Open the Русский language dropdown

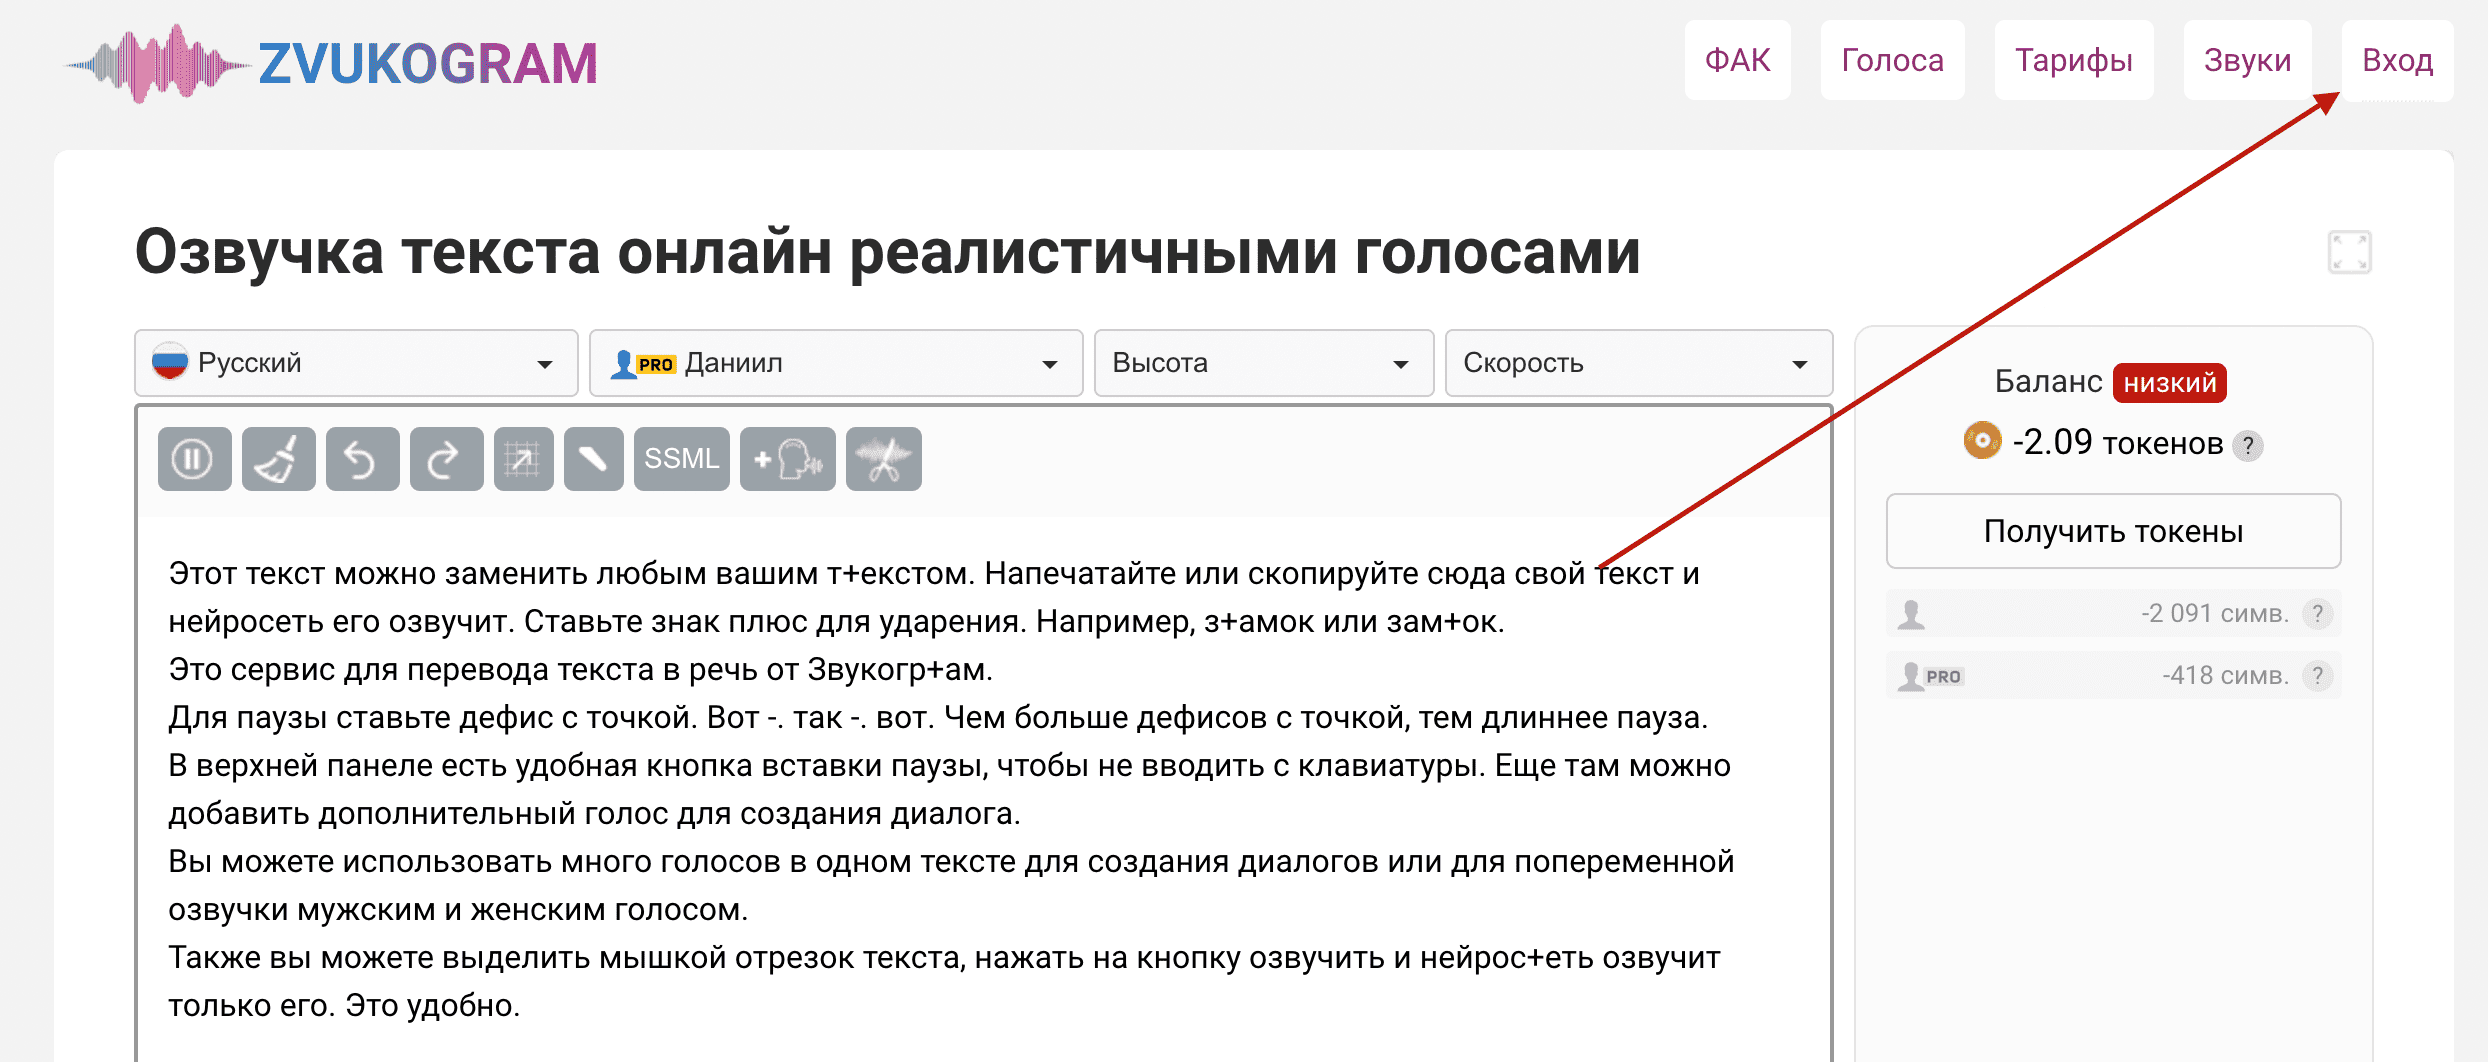(355, 363)
